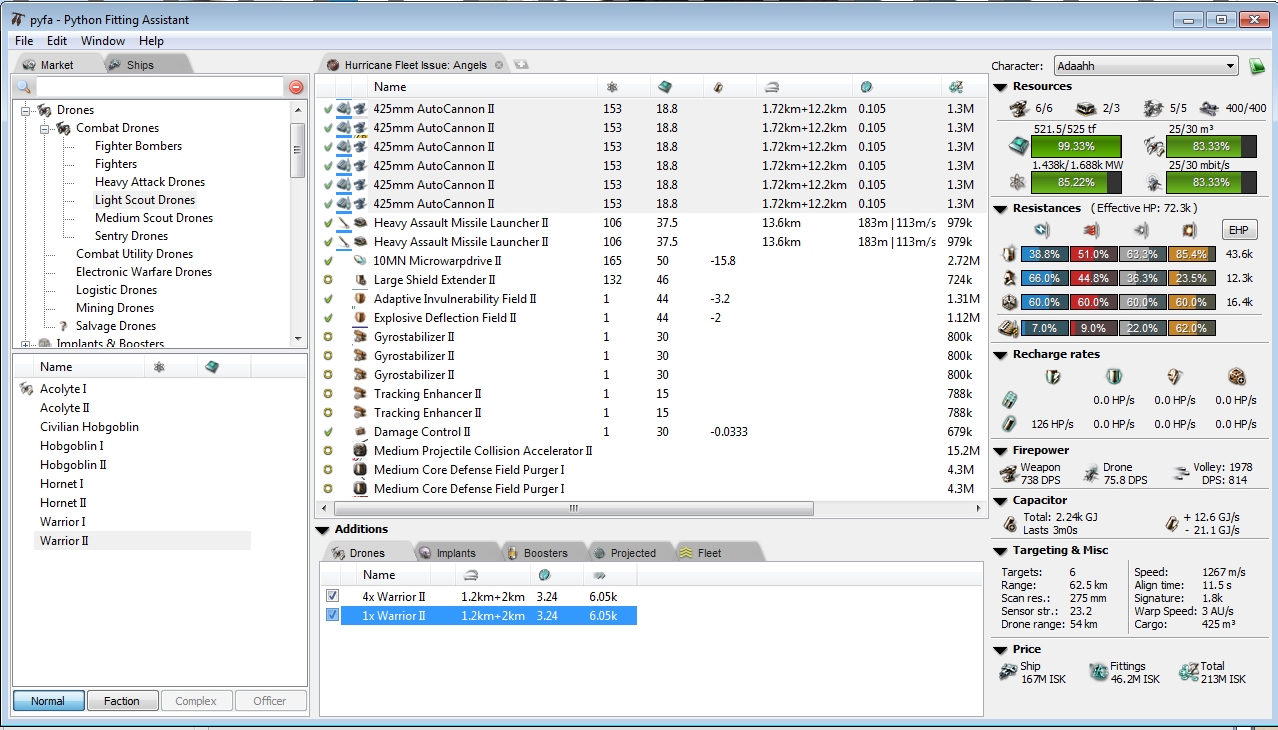This screenshot has height=730, width=1278.
Task: Click the tracking column header icon
Action: point(866,87)
